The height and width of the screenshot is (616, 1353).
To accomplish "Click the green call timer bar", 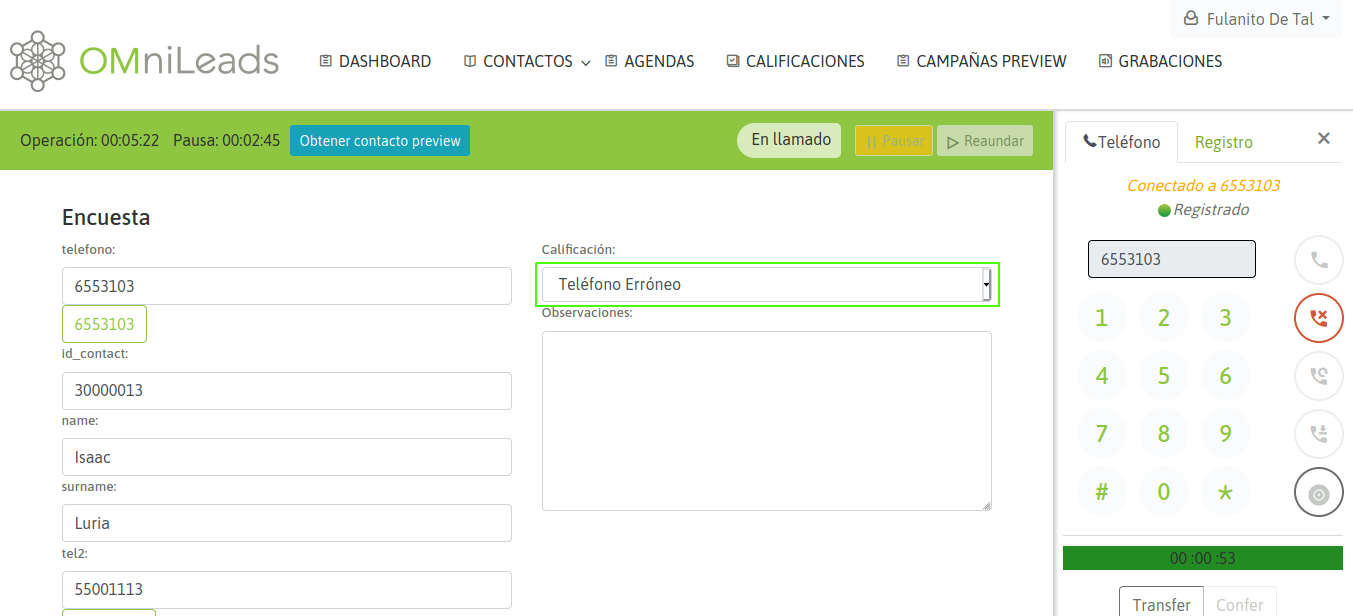I will (1202, 558).
